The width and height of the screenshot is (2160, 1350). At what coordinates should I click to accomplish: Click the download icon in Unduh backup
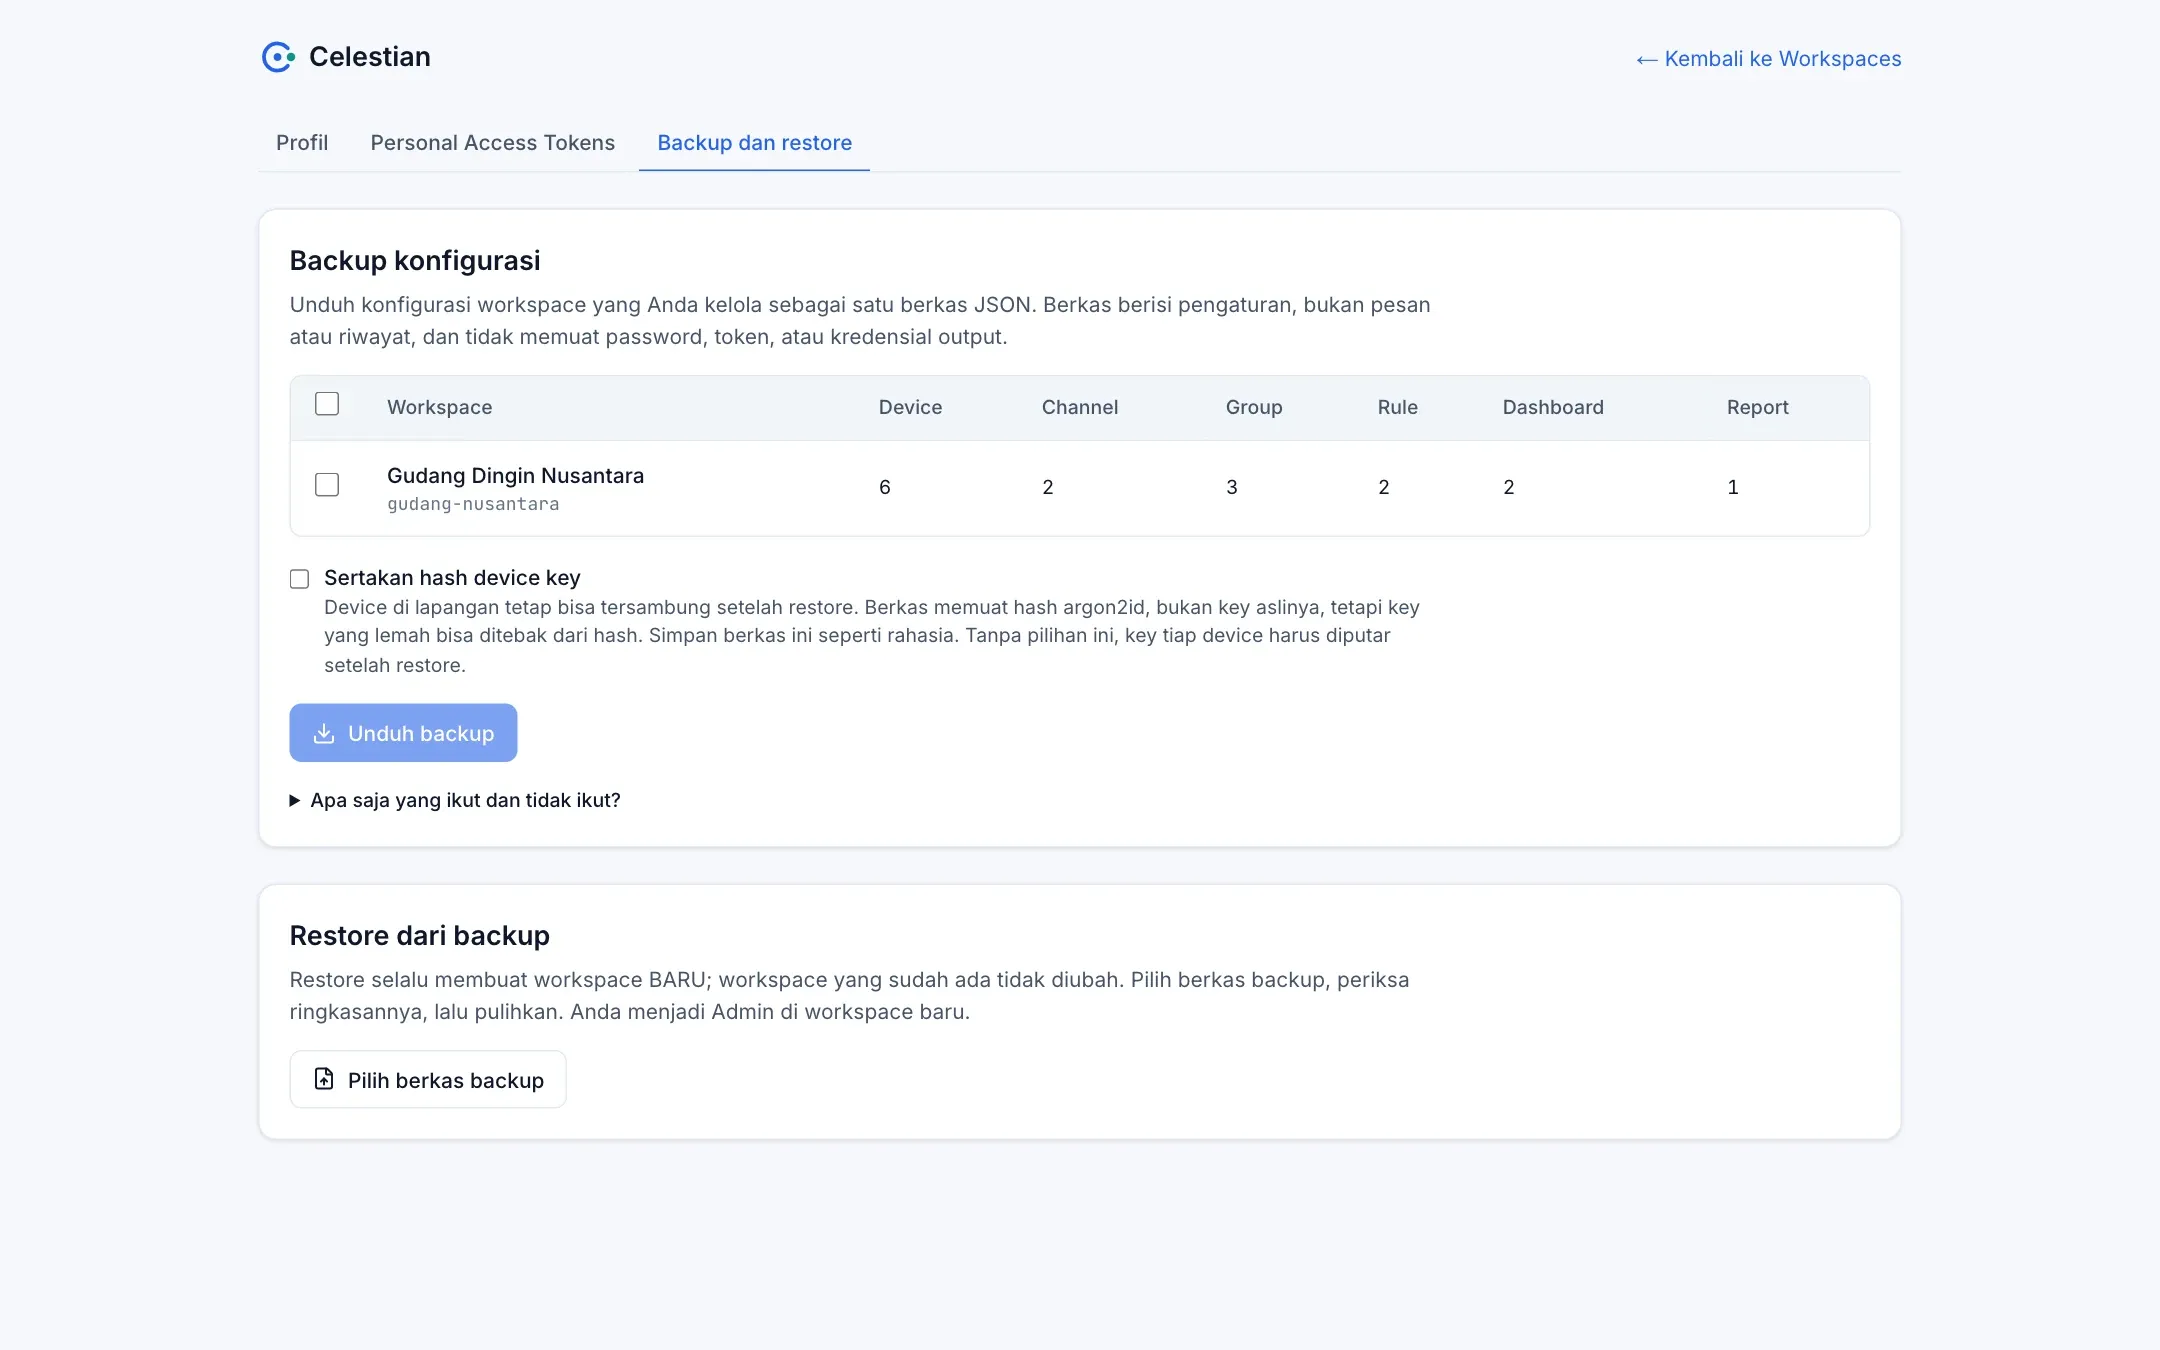coord(324,734)
